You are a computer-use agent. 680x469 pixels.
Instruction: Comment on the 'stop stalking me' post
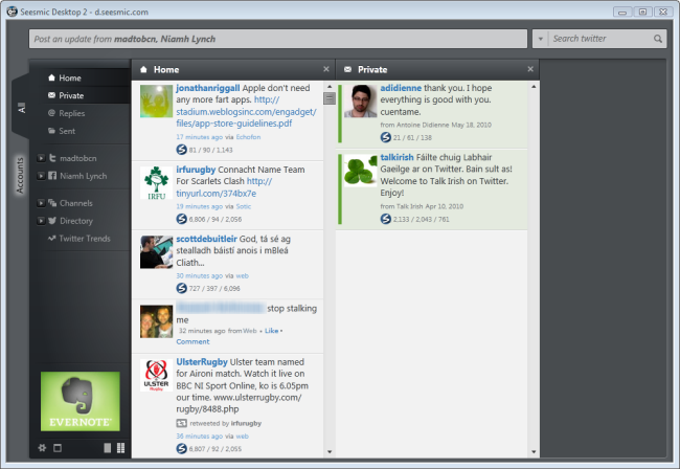193,342
